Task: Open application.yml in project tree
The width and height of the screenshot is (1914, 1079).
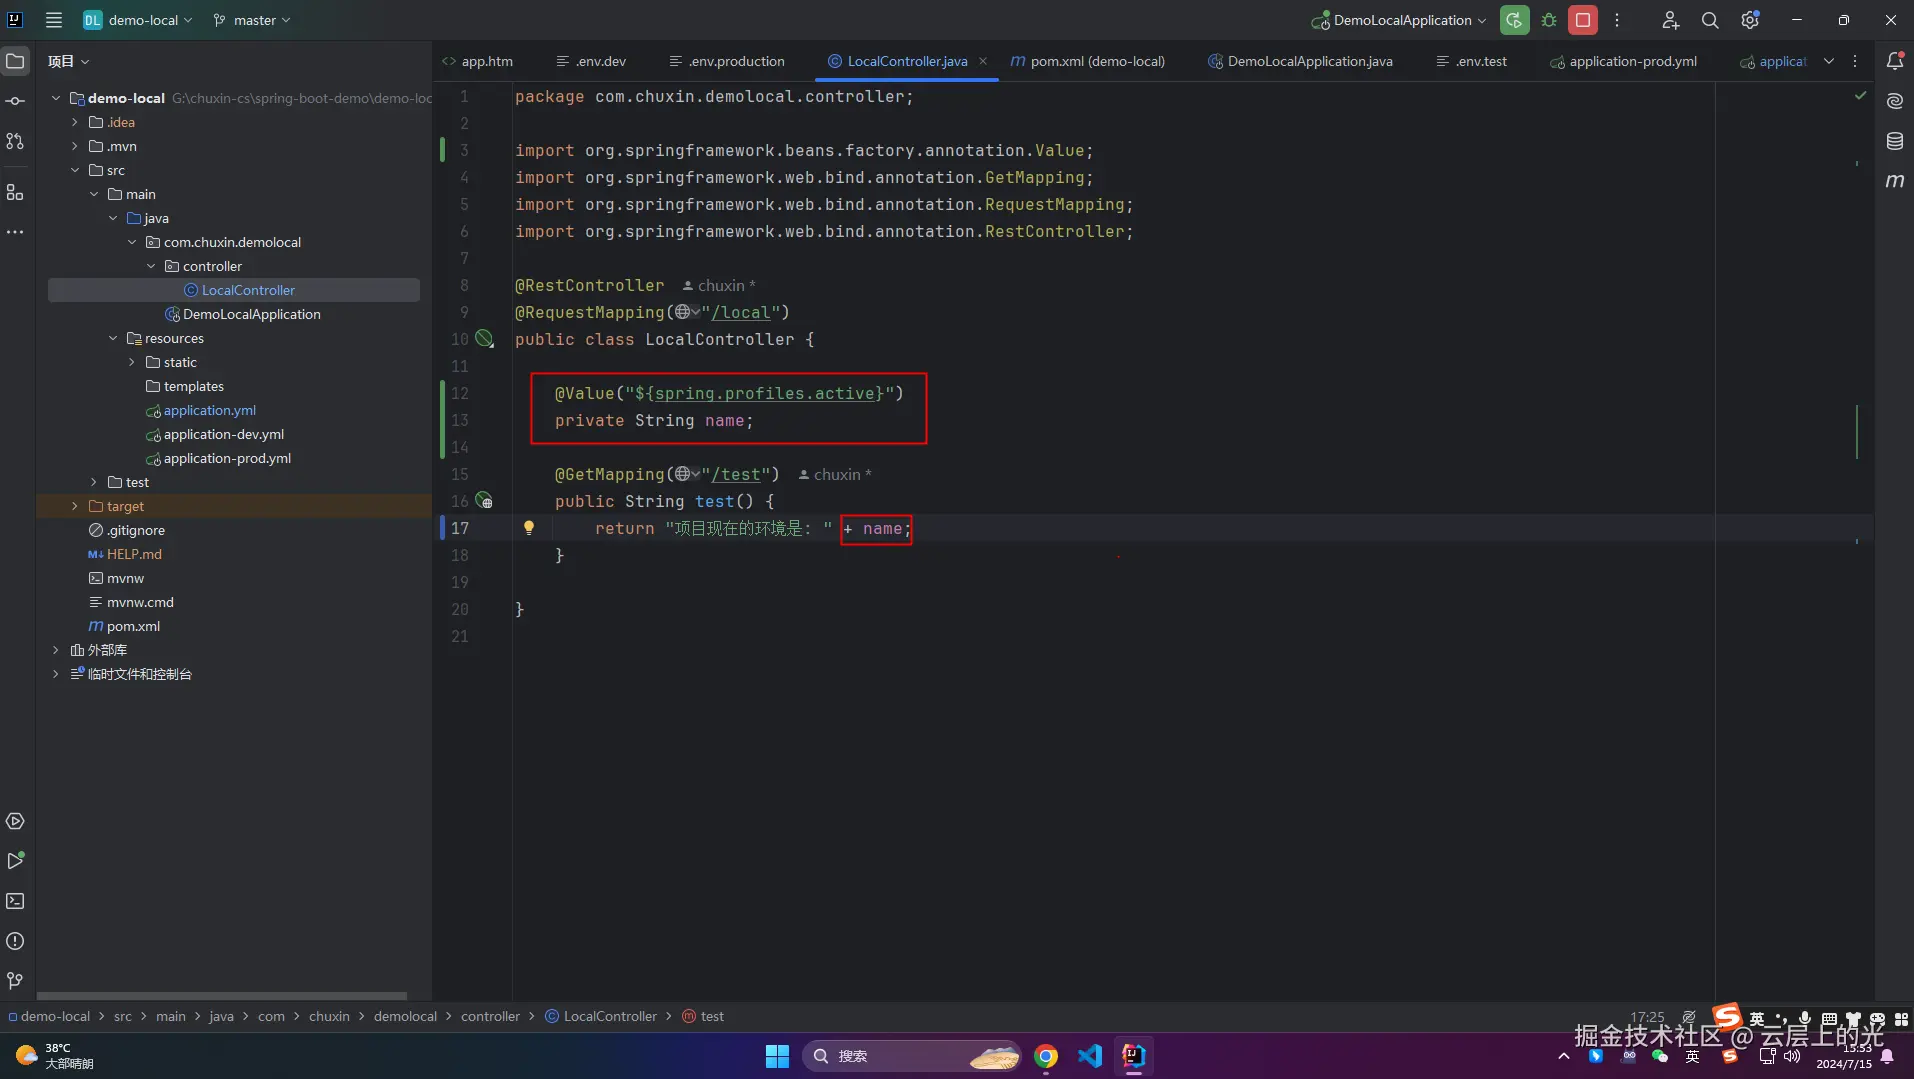Action: point(209,410)
